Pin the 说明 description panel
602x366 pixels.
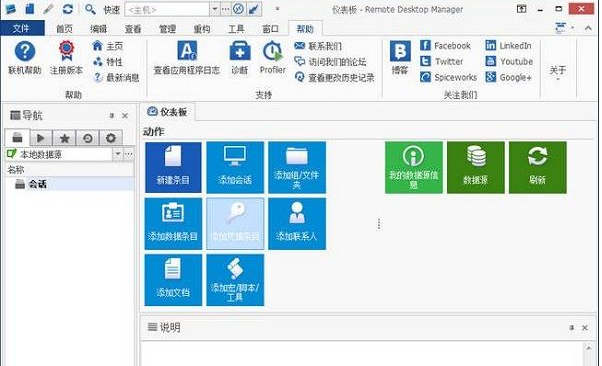point(572,328)
